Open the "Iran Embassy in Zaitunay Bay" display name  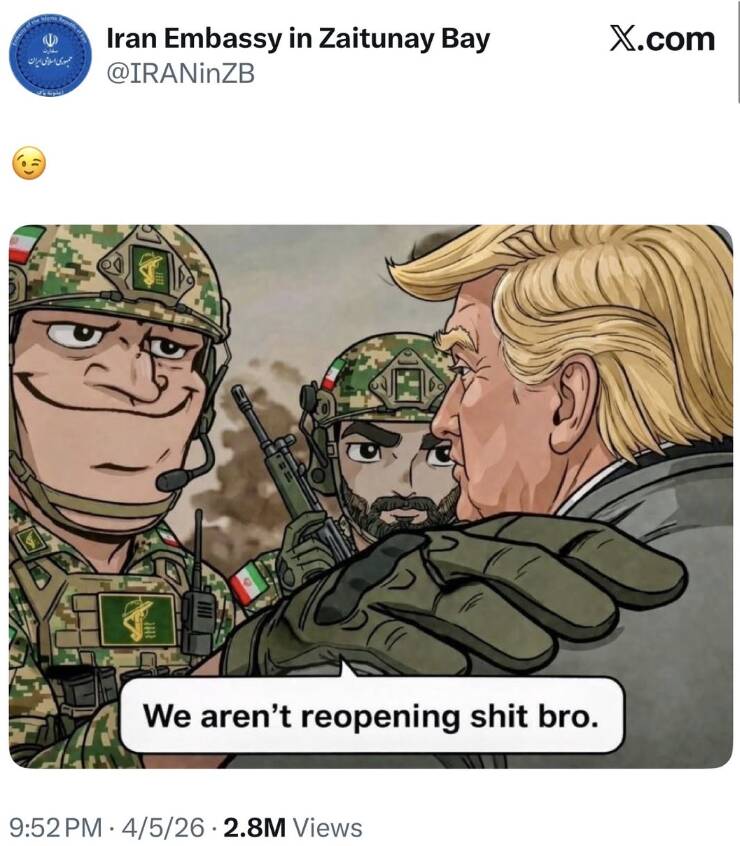coord(298,39)
